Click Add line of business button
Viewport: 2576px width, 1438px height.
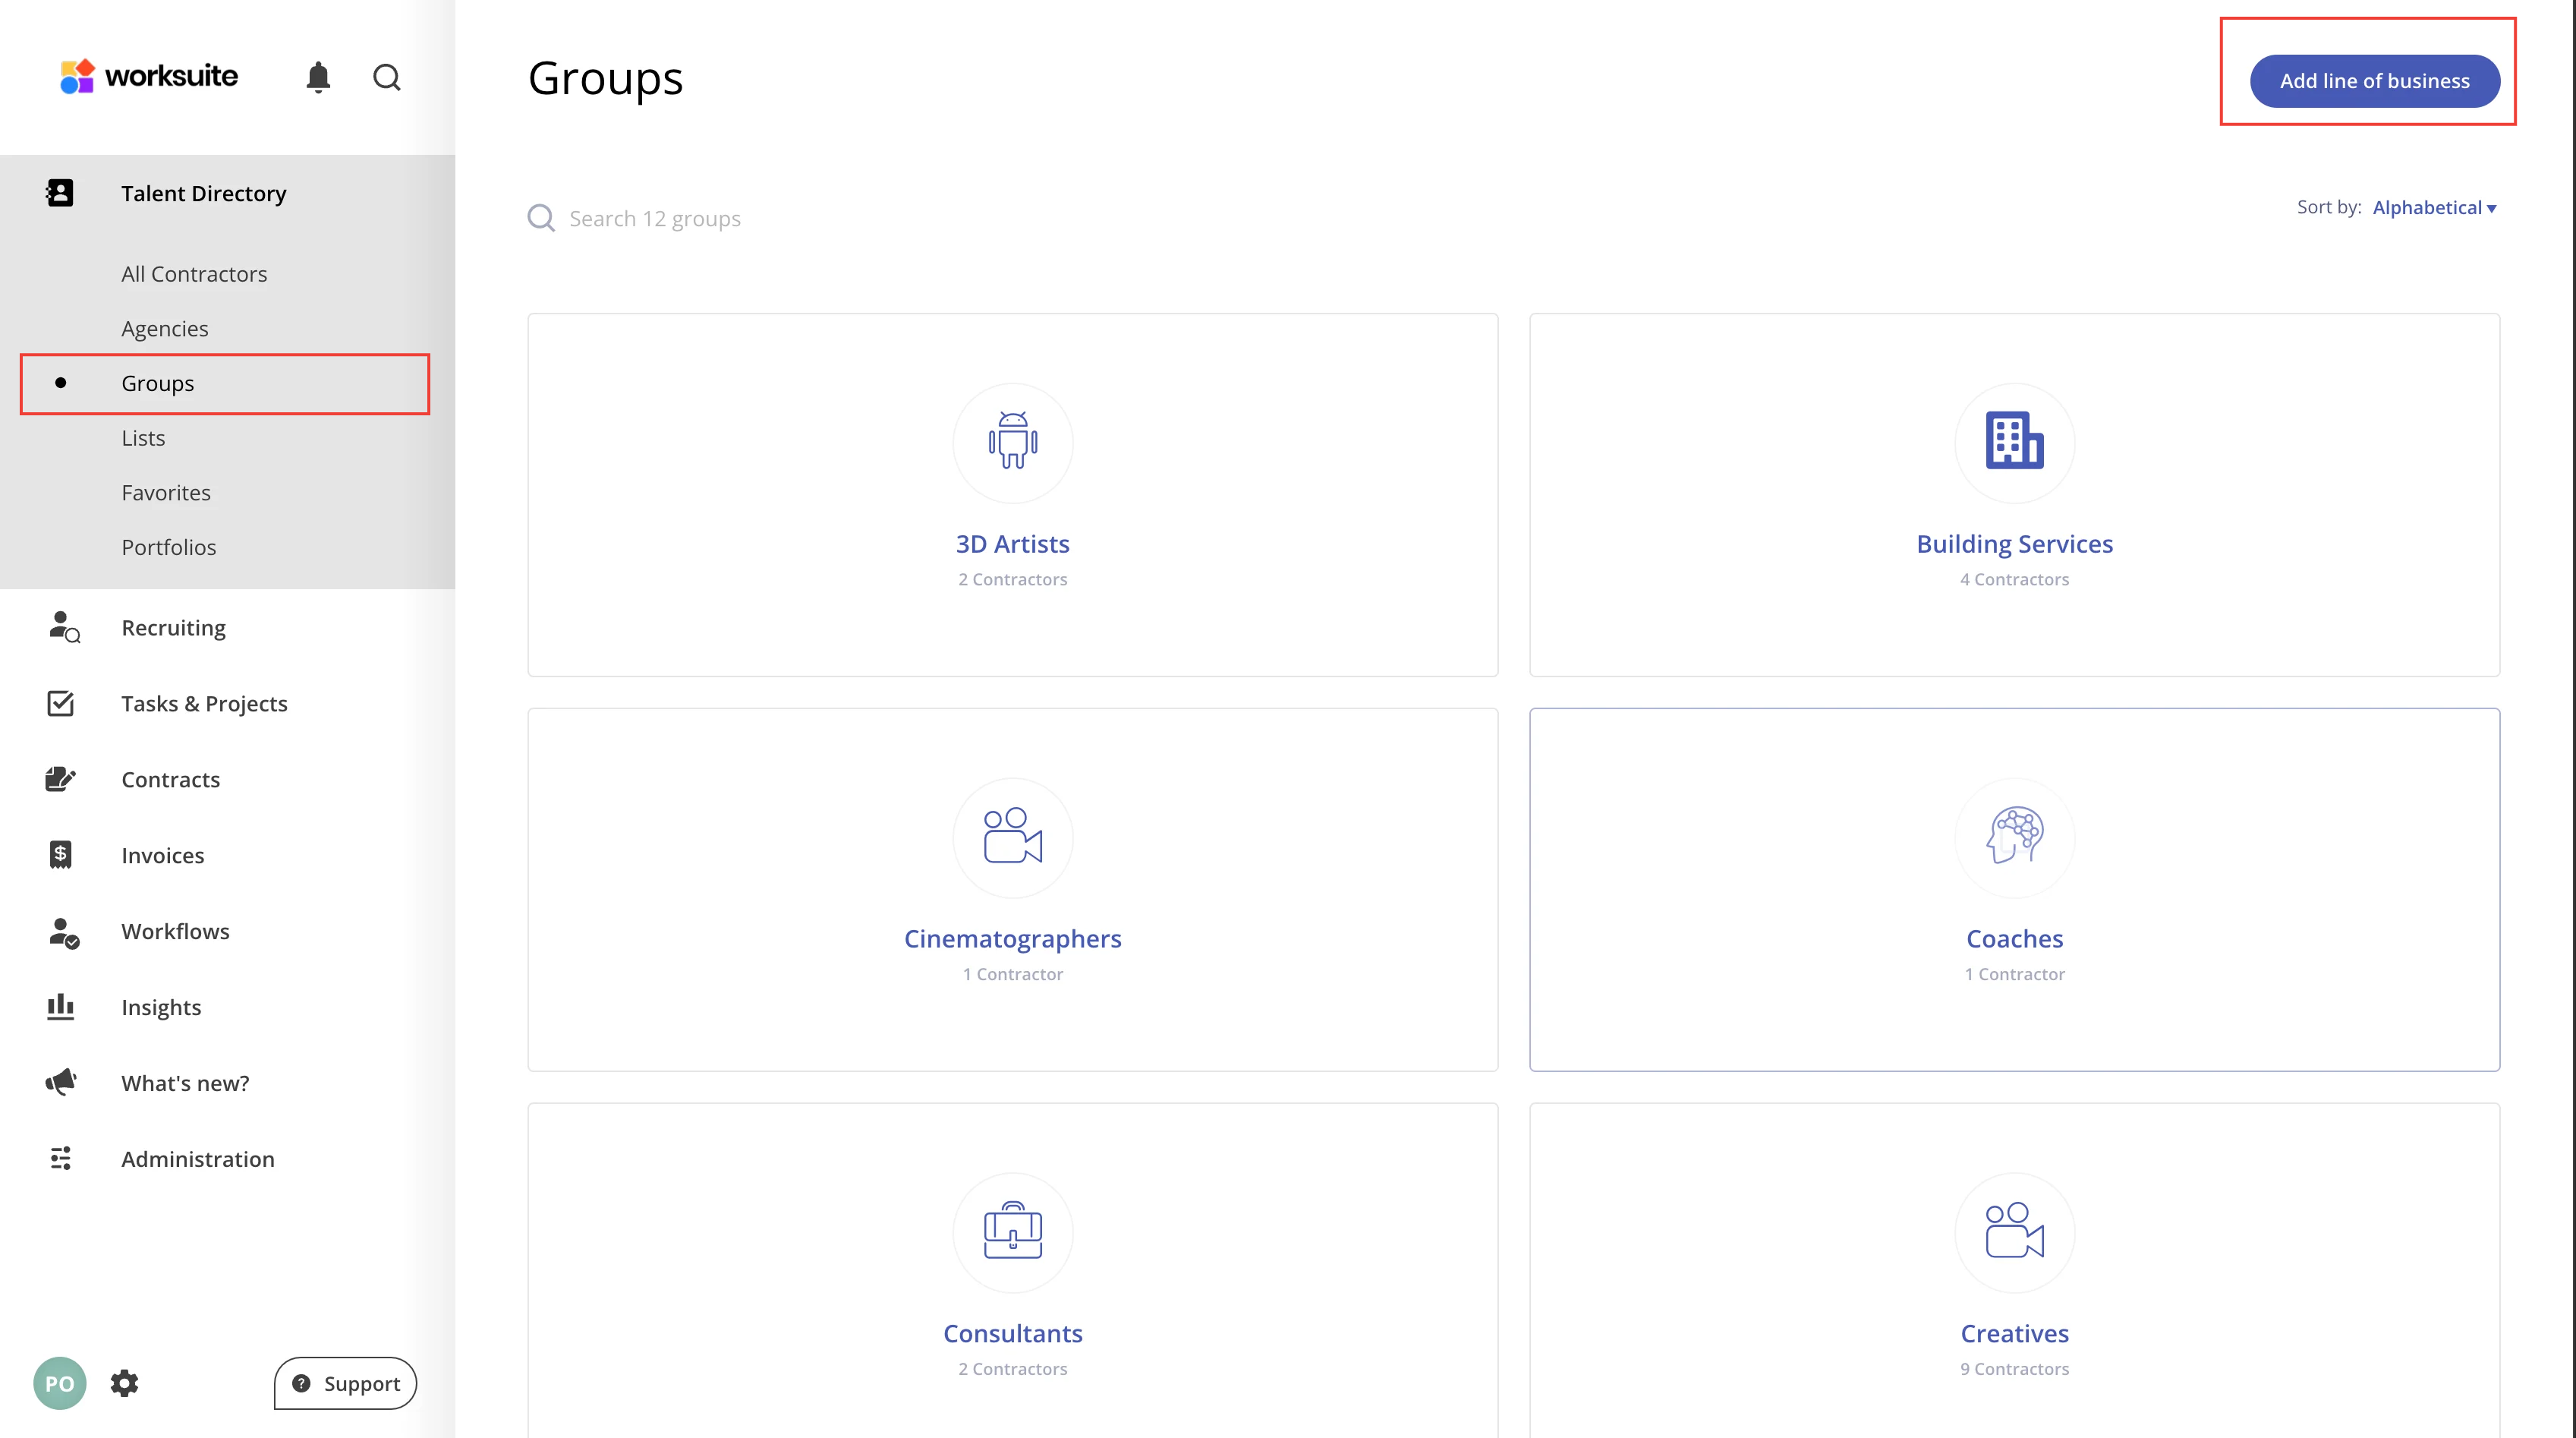click(x=2374, y=81)
